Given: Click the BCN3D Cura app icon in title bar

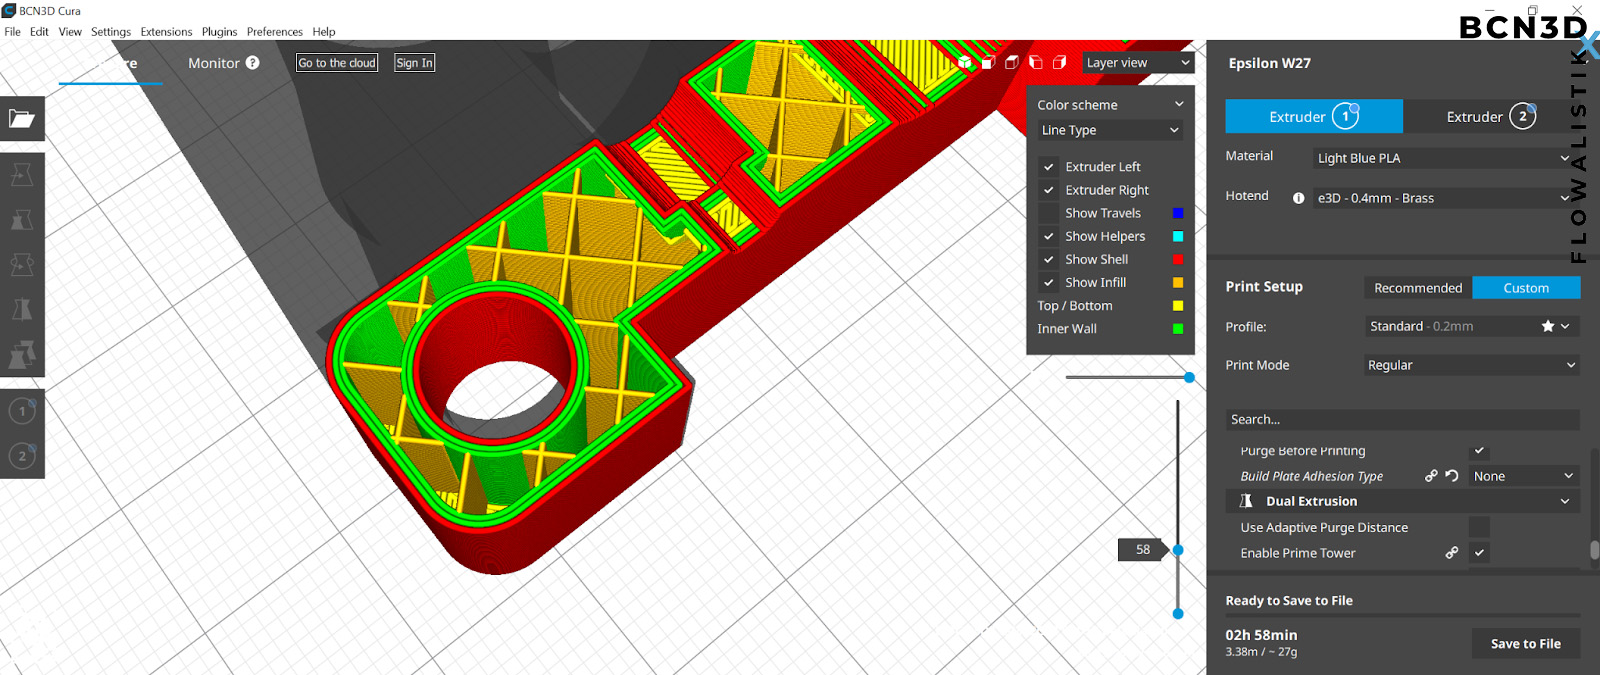Looking at the screenshot, I should 9,10.
